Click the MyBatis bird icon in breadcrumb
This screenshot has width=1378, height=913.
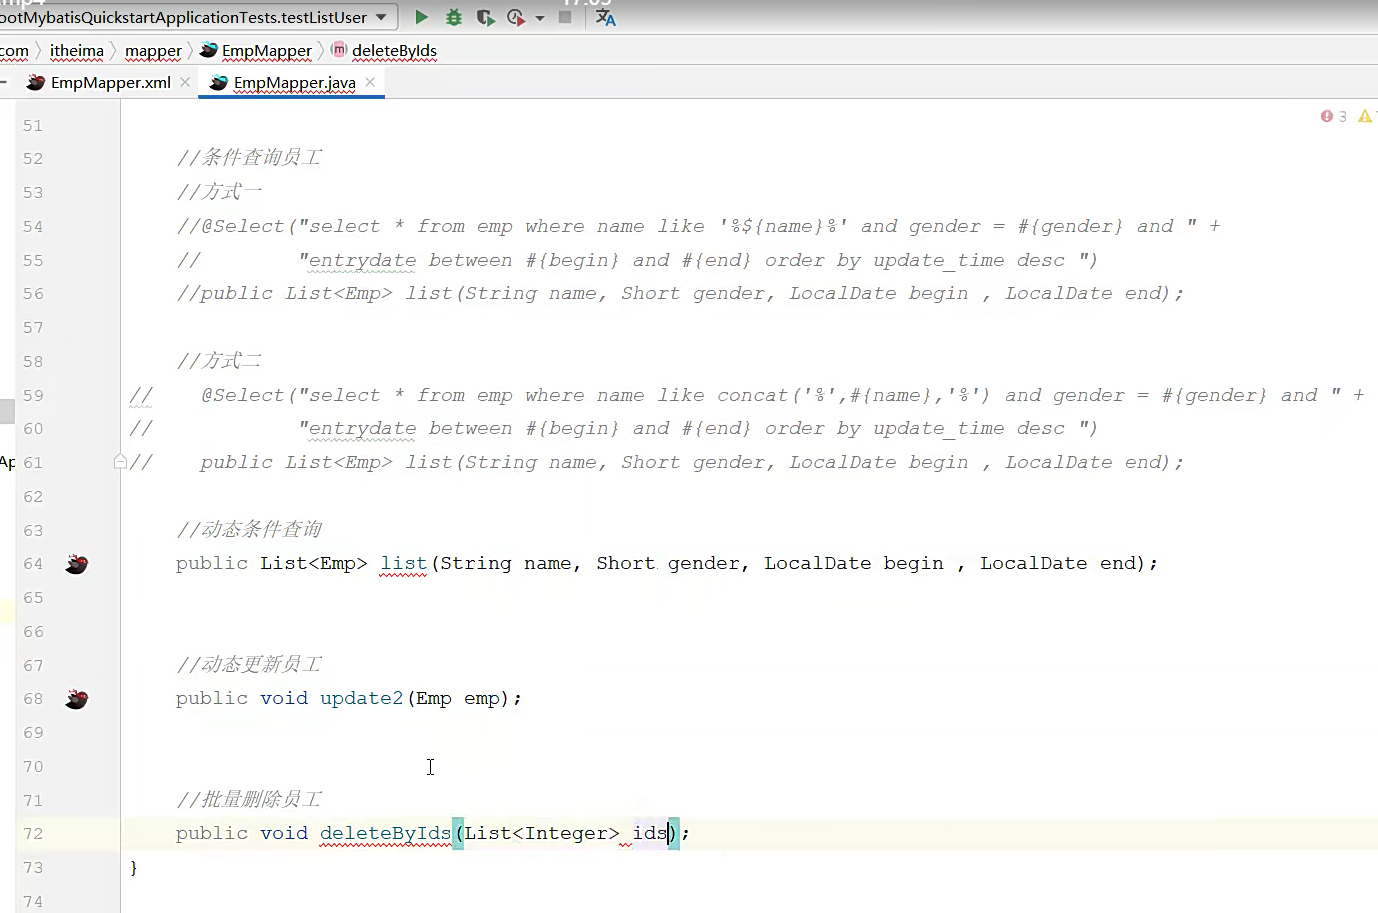pyautogui.click(x=209, y=50)
